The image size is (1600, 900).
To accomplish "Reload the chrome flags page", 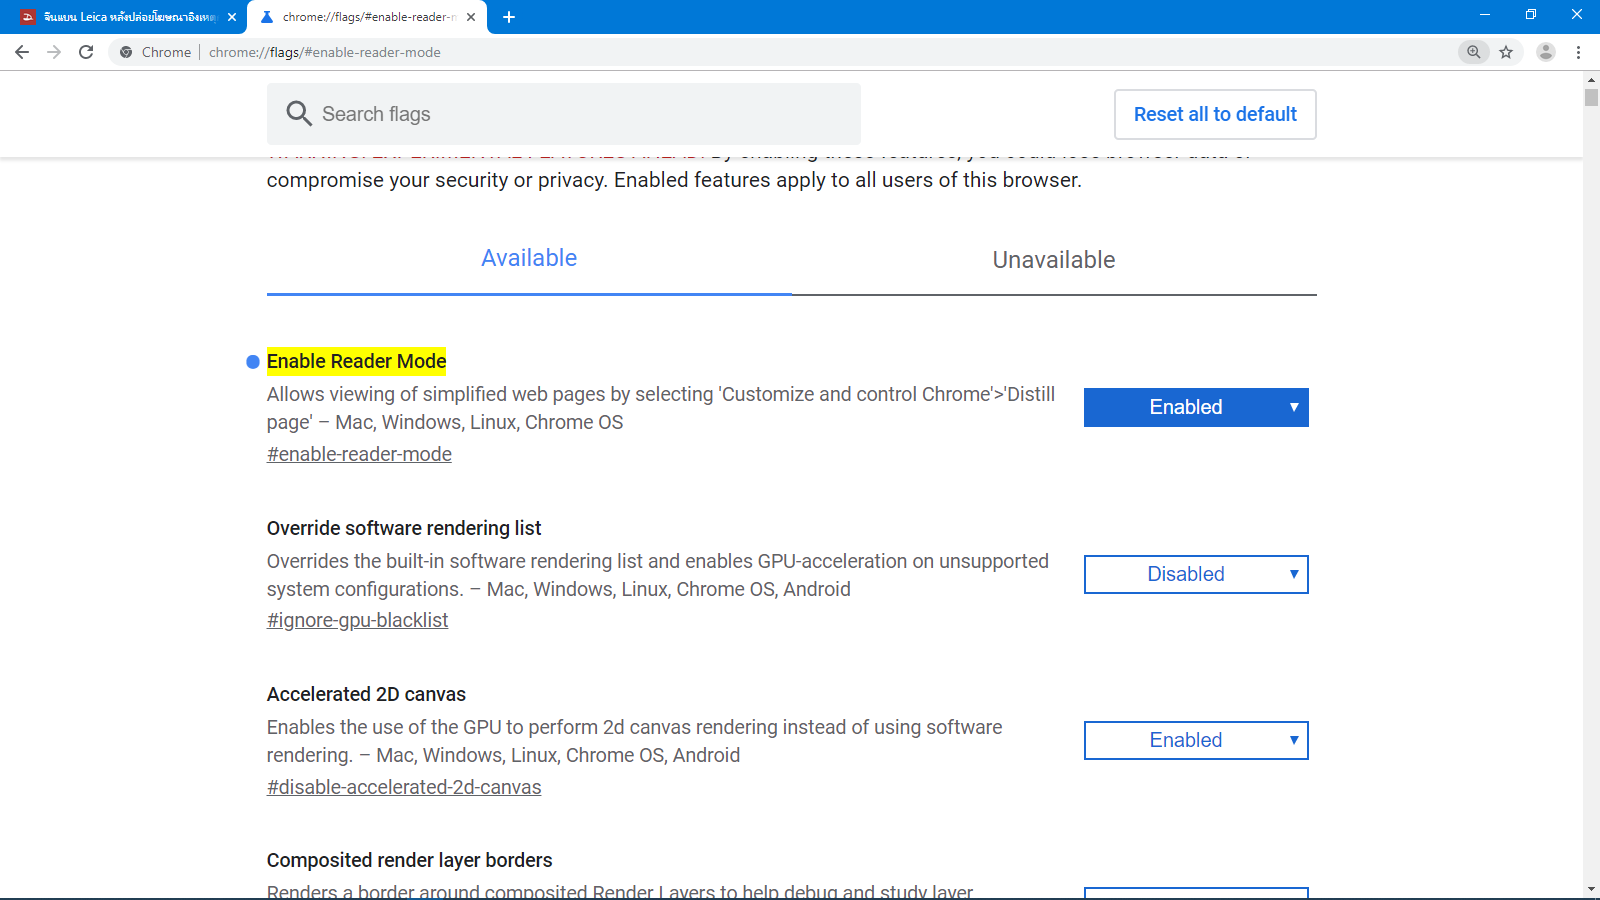I will [x=86, y=52].
